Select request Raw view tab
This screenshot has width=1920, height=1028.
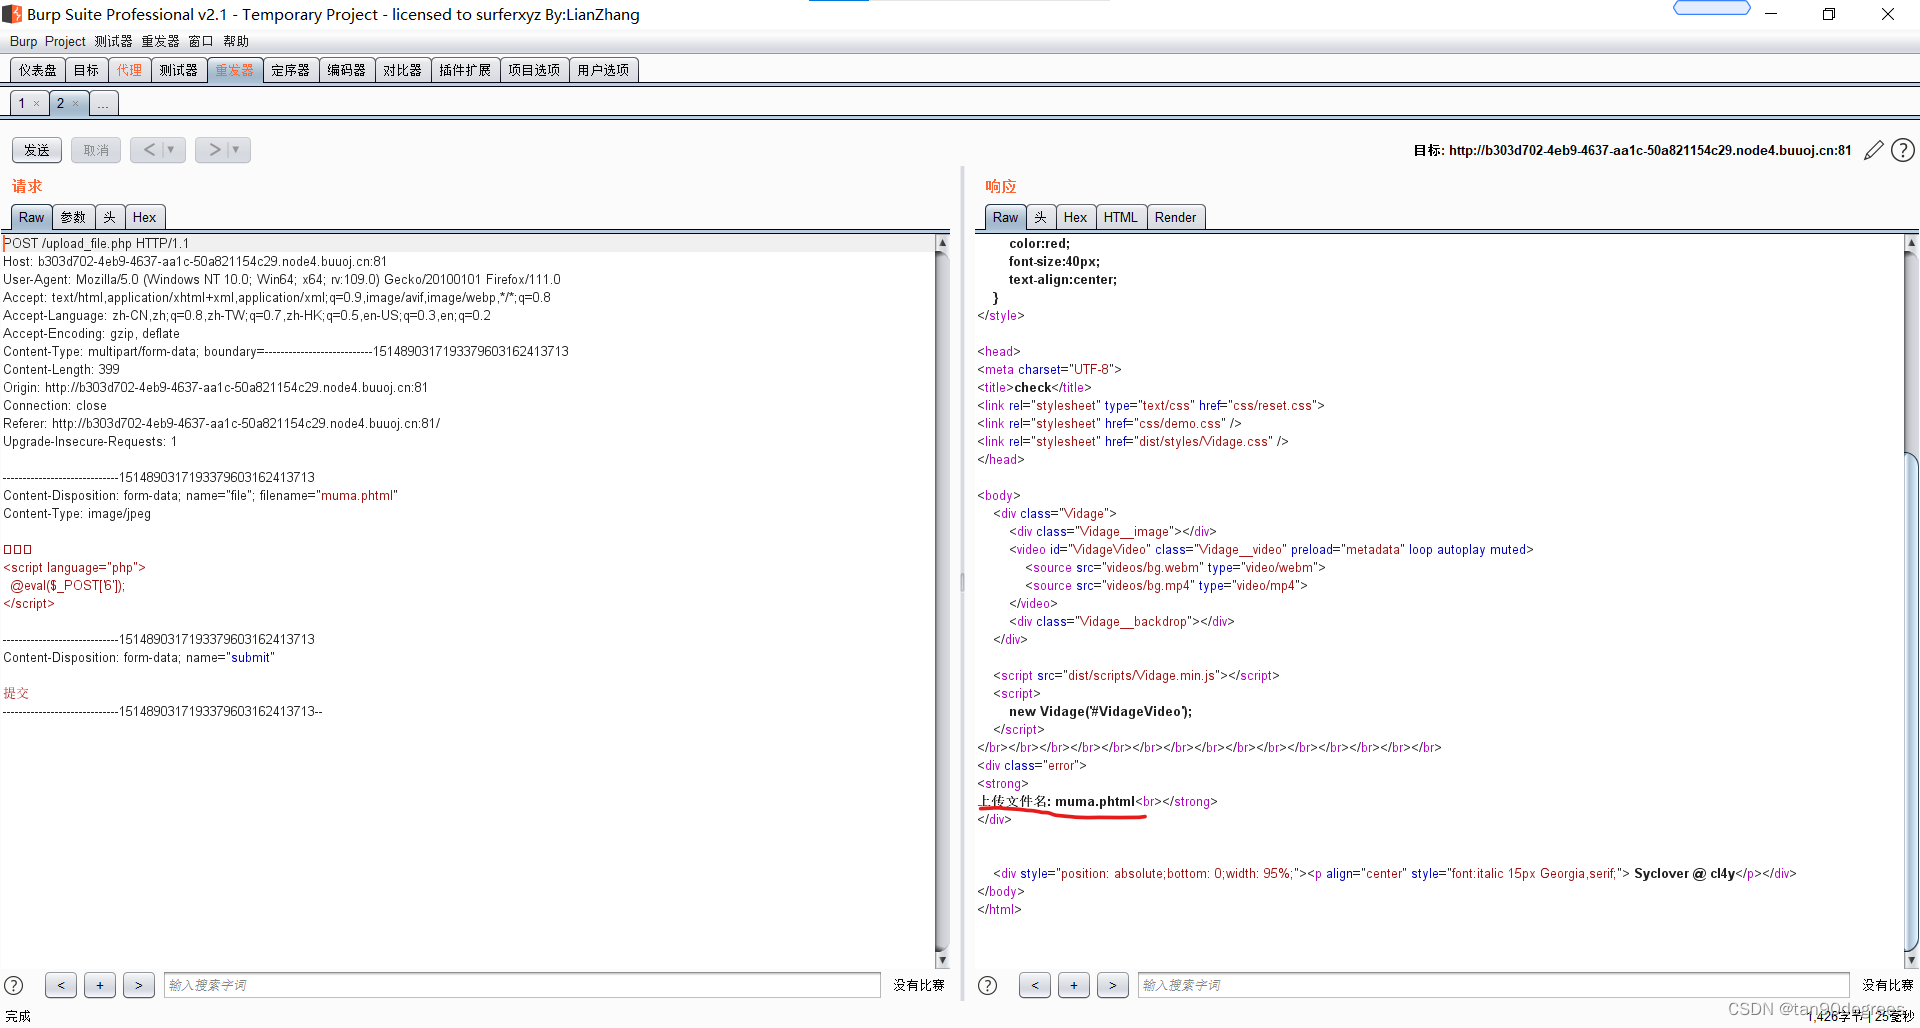(32, 217)
